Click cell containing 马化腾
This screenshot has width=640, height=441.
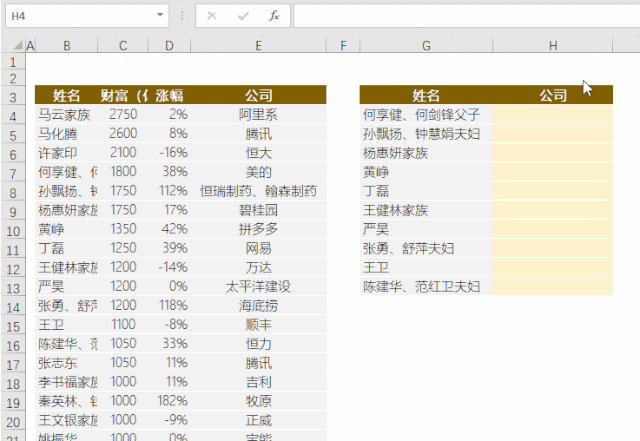[x=66, y=134]
